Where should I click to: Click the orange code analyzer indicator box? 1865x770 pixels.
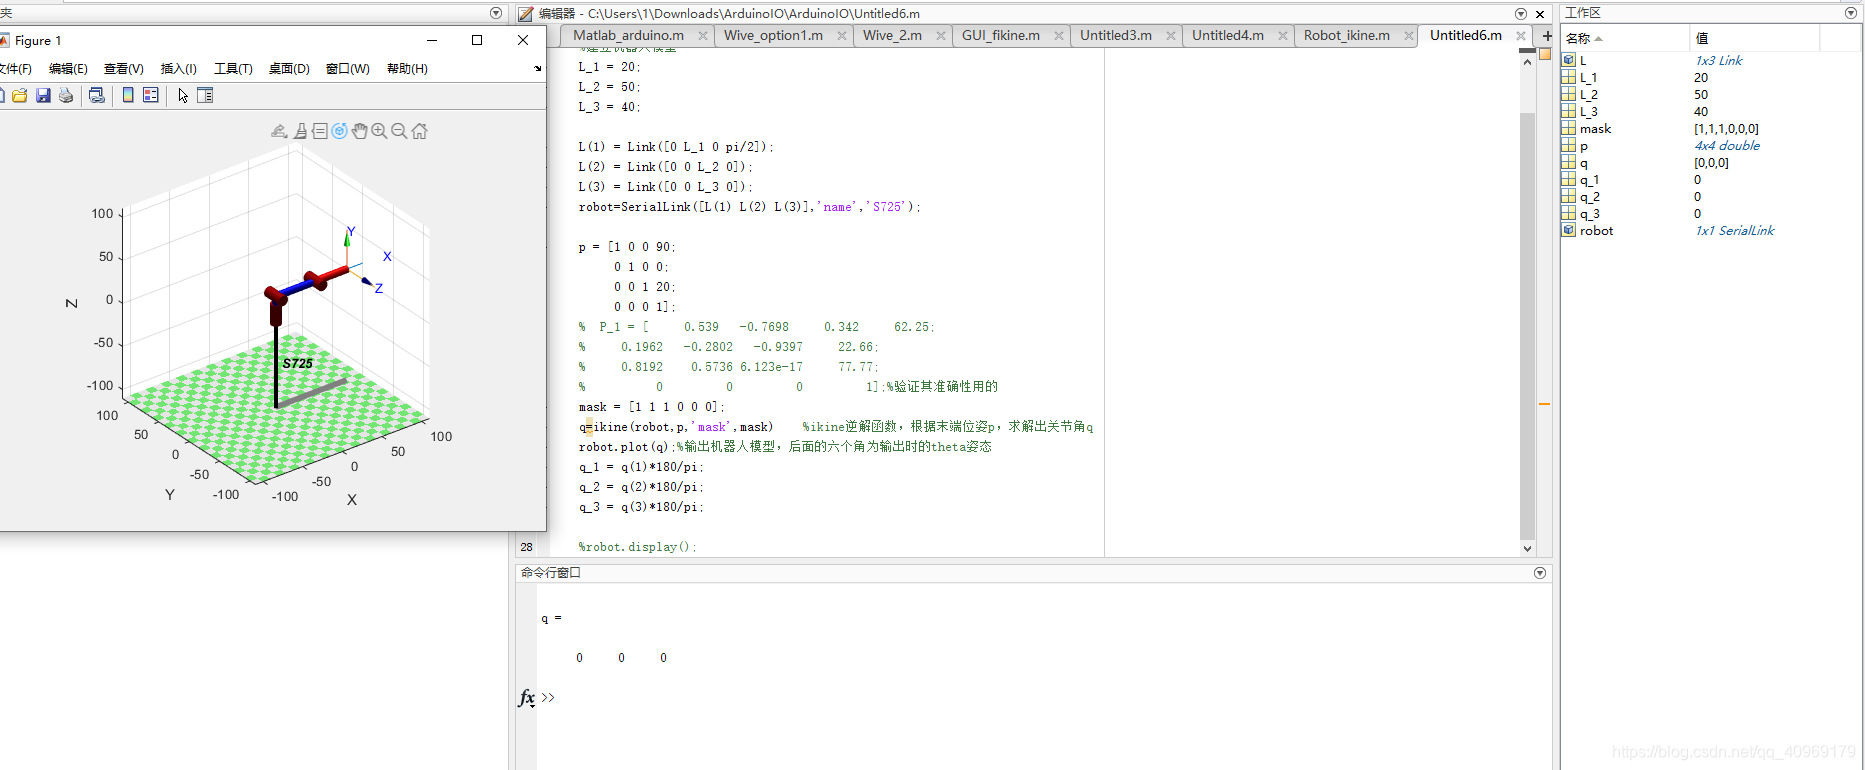tap(1545, 54)
